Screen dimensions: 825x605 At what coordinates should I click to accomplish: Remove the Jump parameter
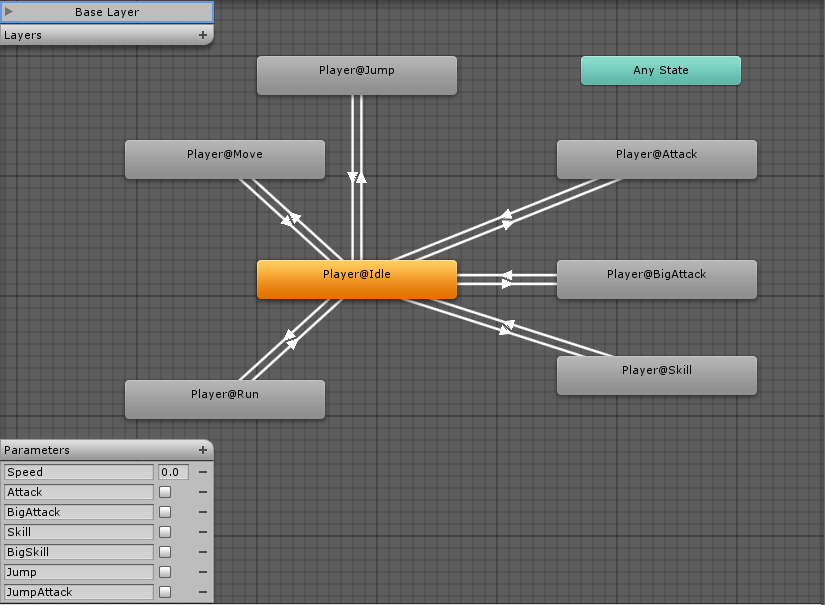pos(203,572)
